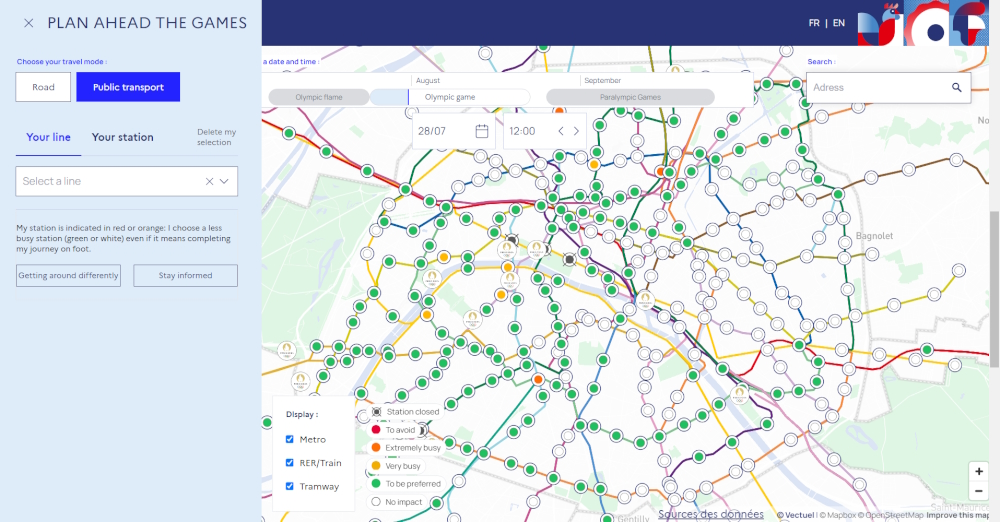The width and height of the screenshot is (1000, 522).
Task: Toggle the Metro display checkbox
Action: 290,439
